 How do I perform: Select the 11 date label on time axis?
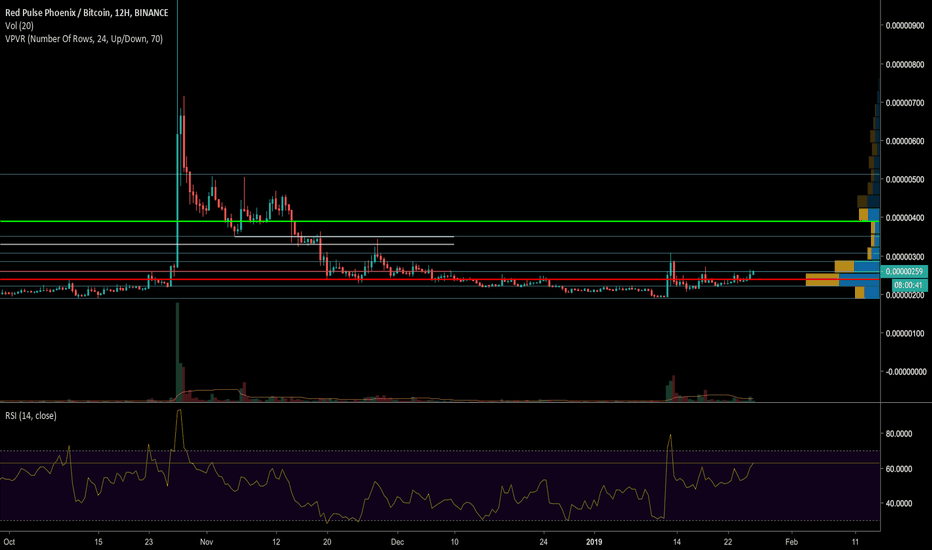855,542
